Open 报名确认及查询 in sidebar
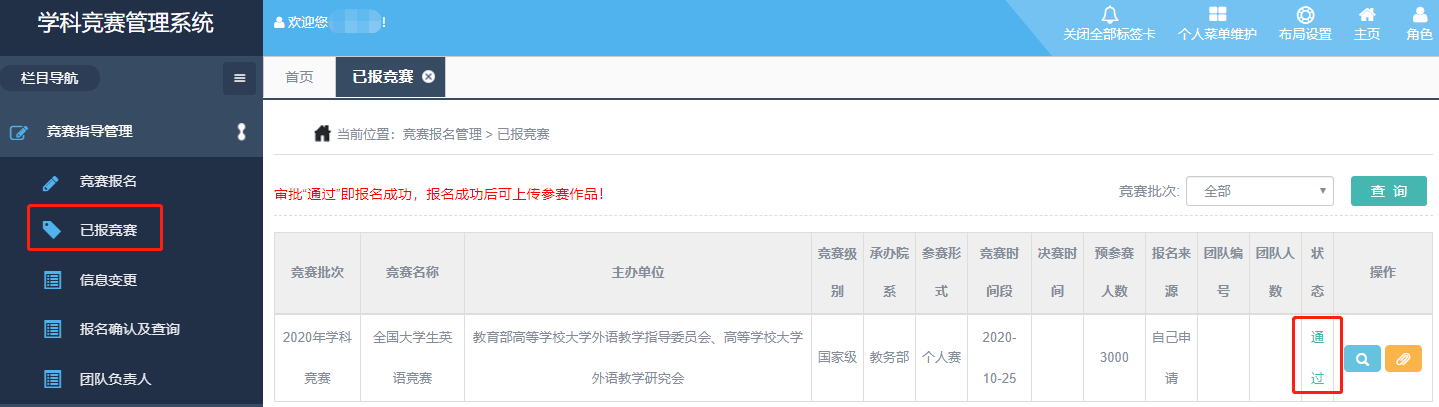 129,329
